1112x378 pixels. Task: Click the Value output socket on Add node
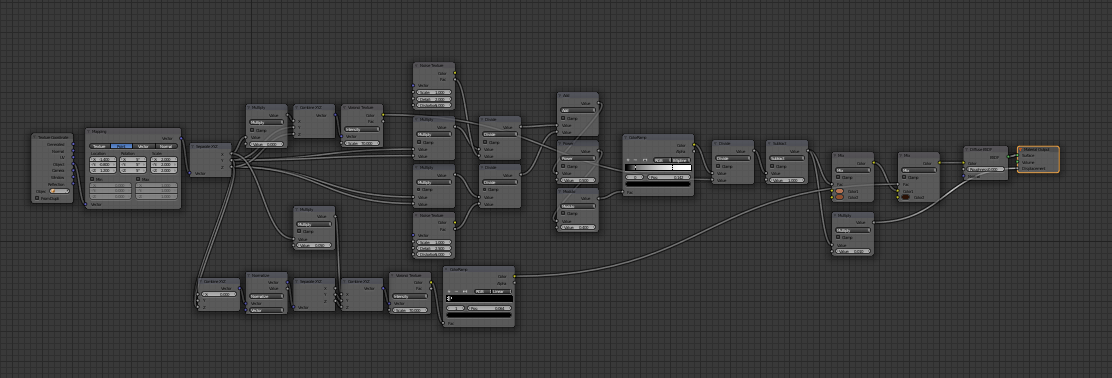click(599, 104)
